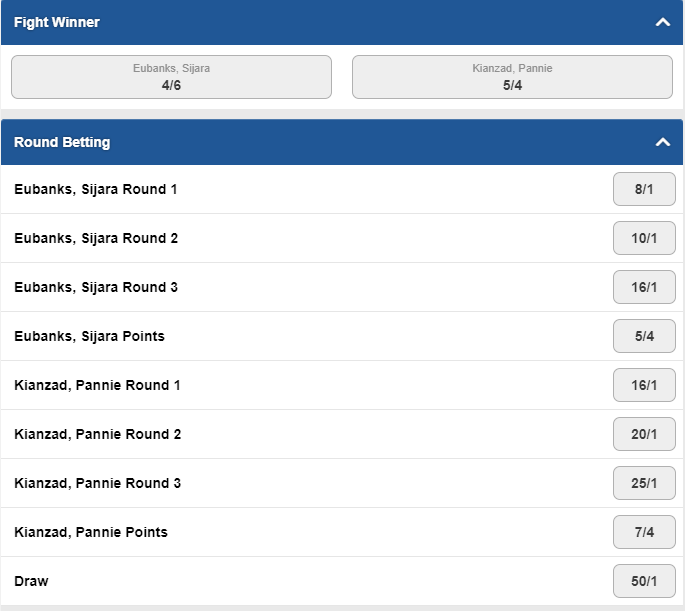Select 20/1 odds for Kianzad Round 2
The image size is (685, 611).
pos(644,434)
